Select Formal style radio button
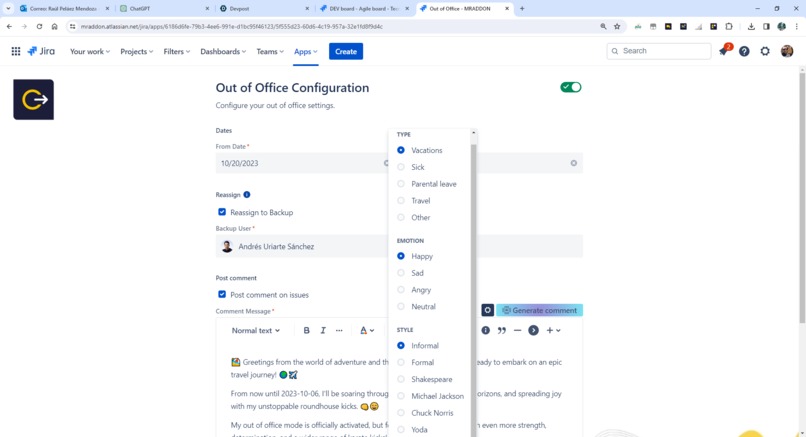 [x=401, y=362]
